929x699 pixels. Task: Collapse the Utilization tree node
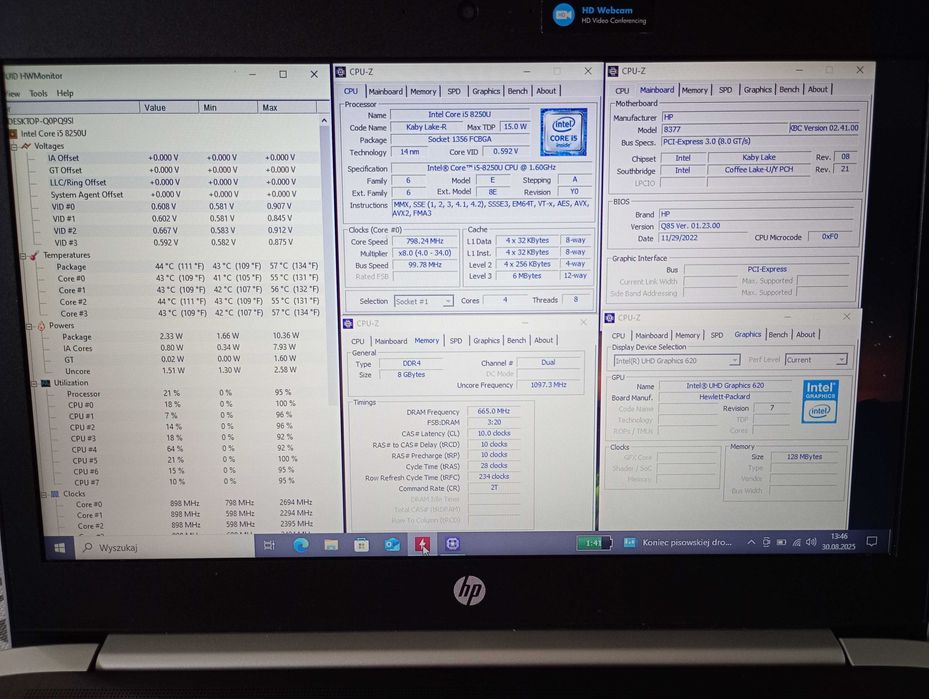click(34, 383)
